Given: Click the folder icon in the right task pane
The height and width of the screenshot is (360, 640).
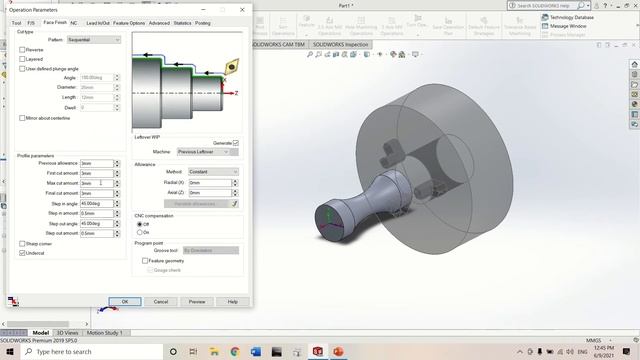Looking at the screenshot, I should point(634,84).
